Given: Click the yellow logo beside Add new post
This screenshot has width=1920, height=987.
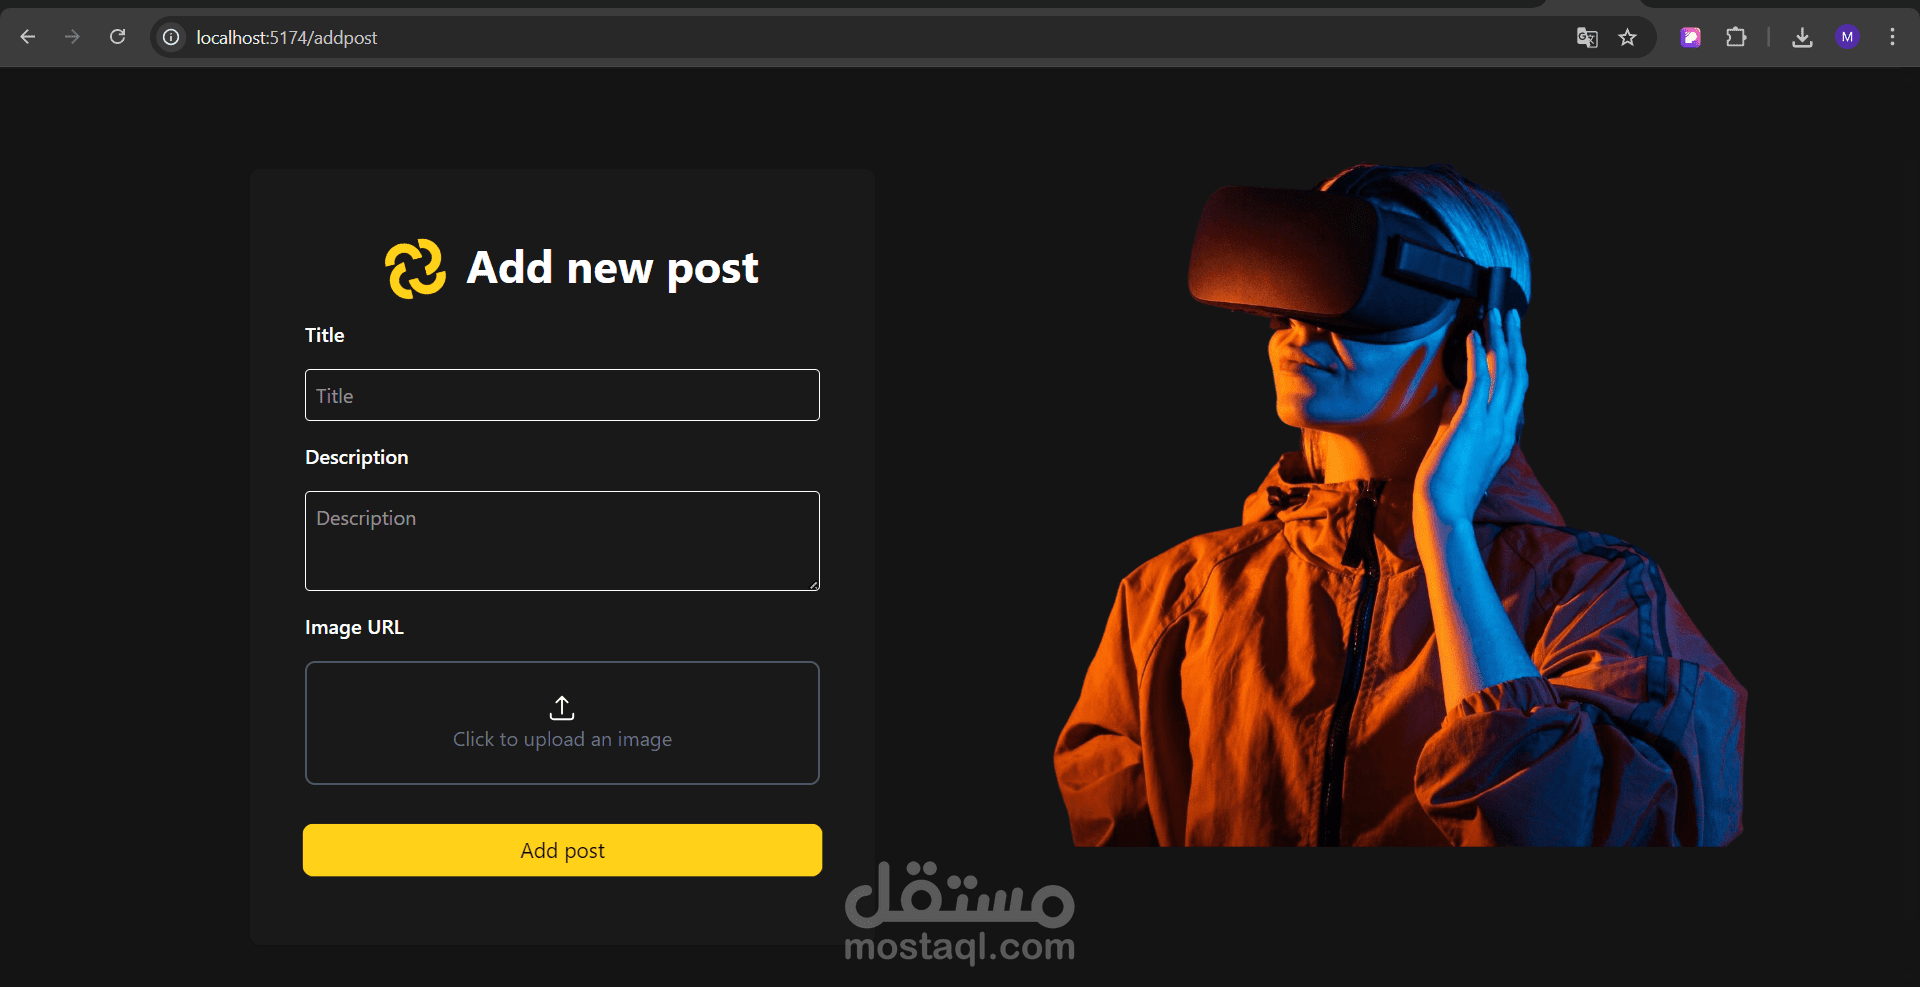Looking at the screenshot, I should [415, 268].
